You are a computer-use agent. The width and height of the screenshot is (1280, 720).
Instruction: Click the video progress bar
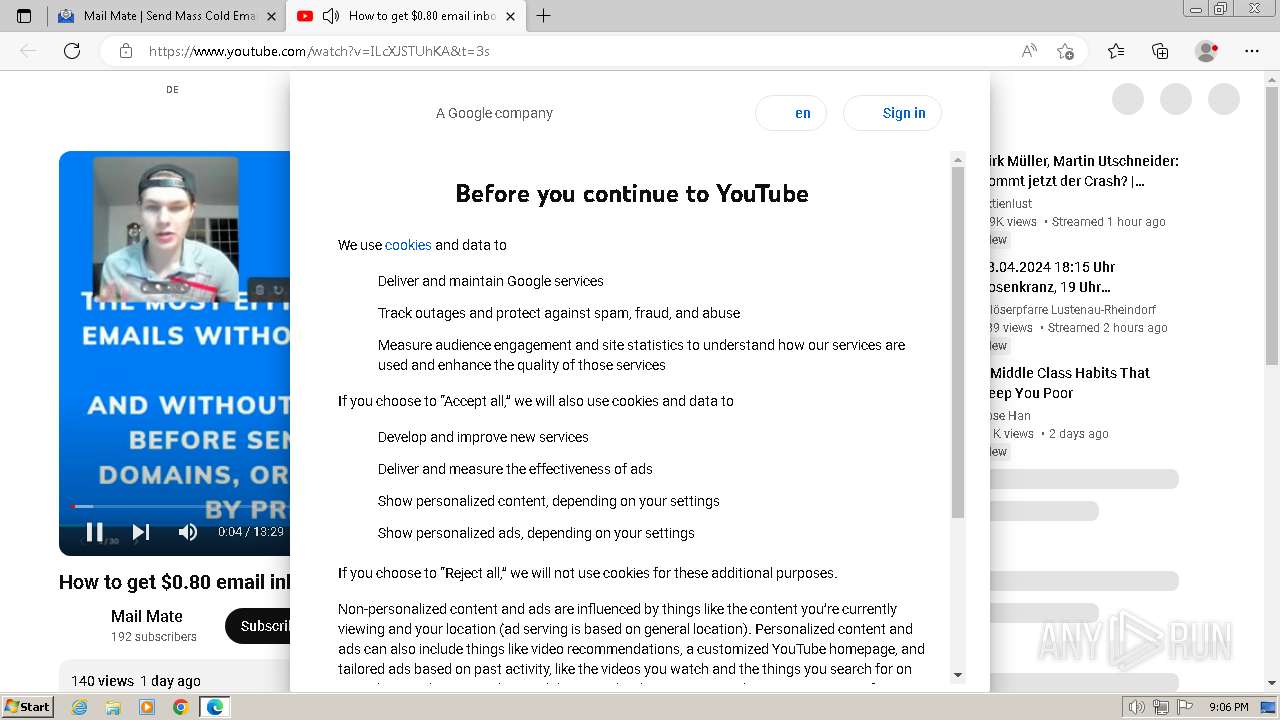point(180,507)
